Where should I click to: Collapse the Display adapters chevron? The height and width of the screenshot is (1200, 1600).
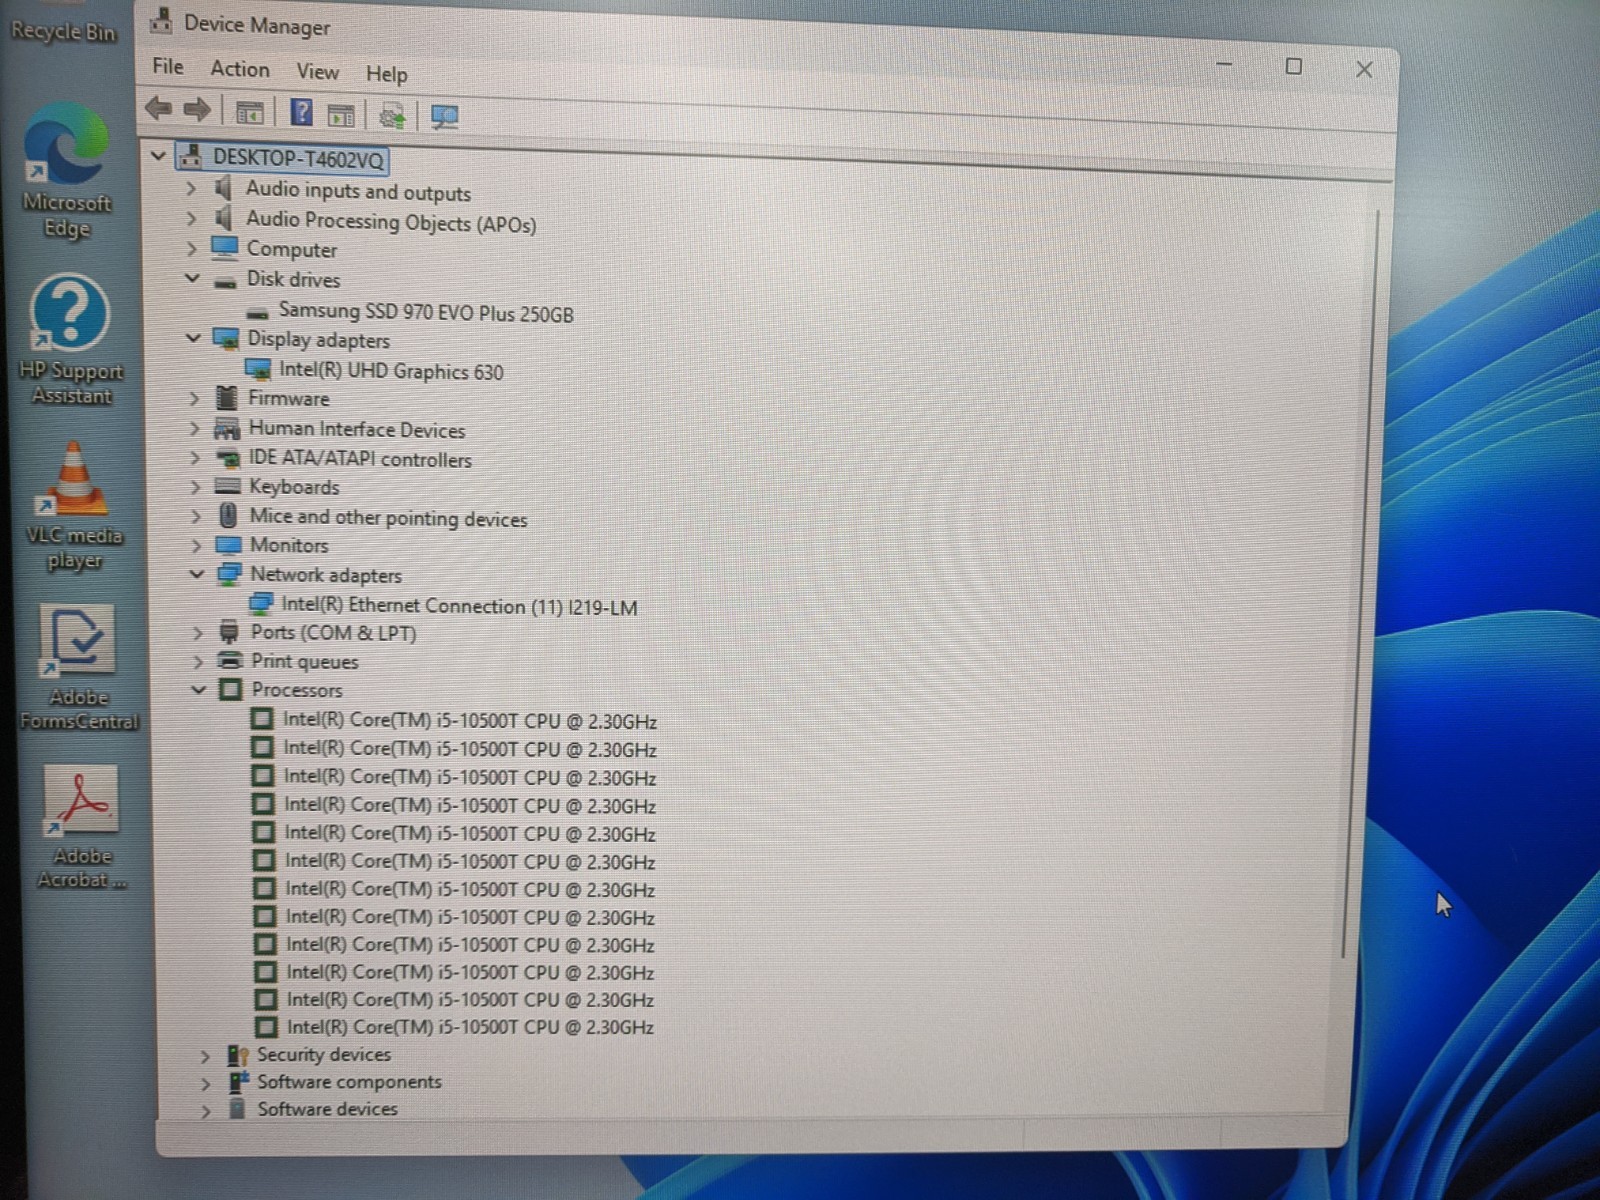pos(193,338)
